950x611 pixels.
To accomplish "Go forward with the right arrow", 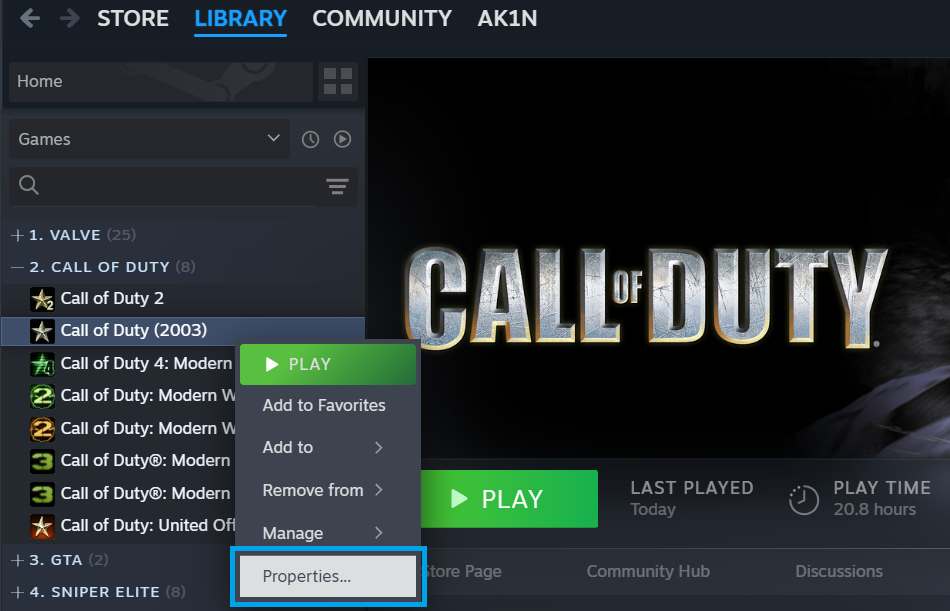I will [70, 18].
